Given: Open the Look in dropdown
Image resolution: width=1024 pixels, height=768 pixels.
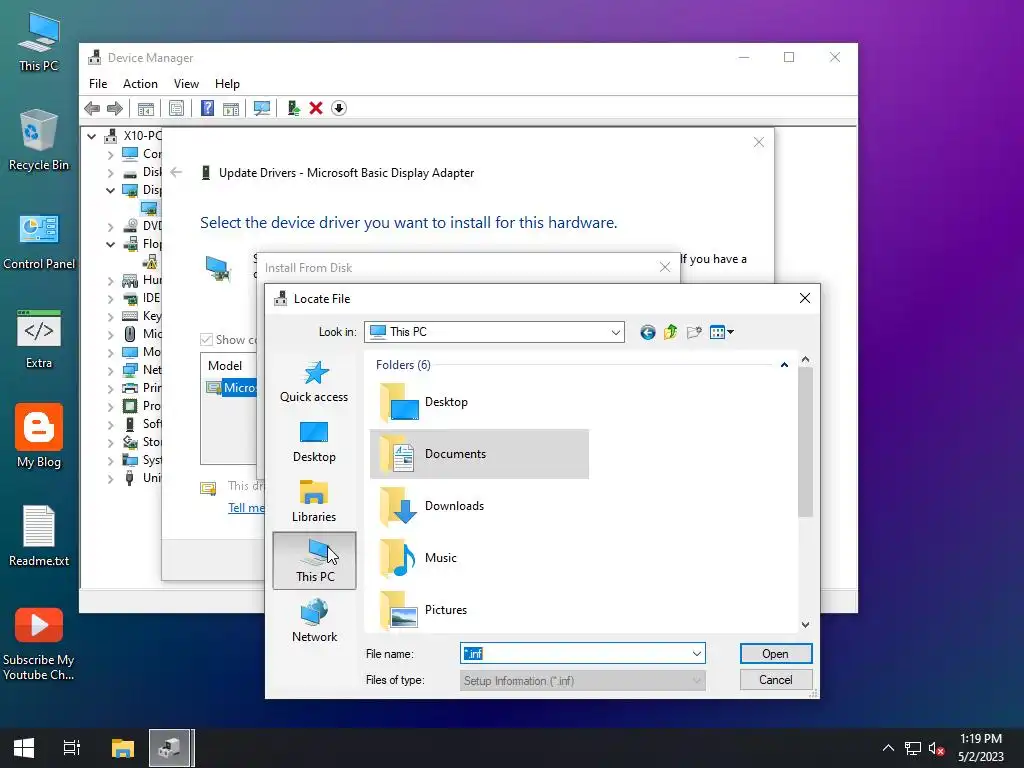Looking at the screenshot, I should [x=615, y=332].
